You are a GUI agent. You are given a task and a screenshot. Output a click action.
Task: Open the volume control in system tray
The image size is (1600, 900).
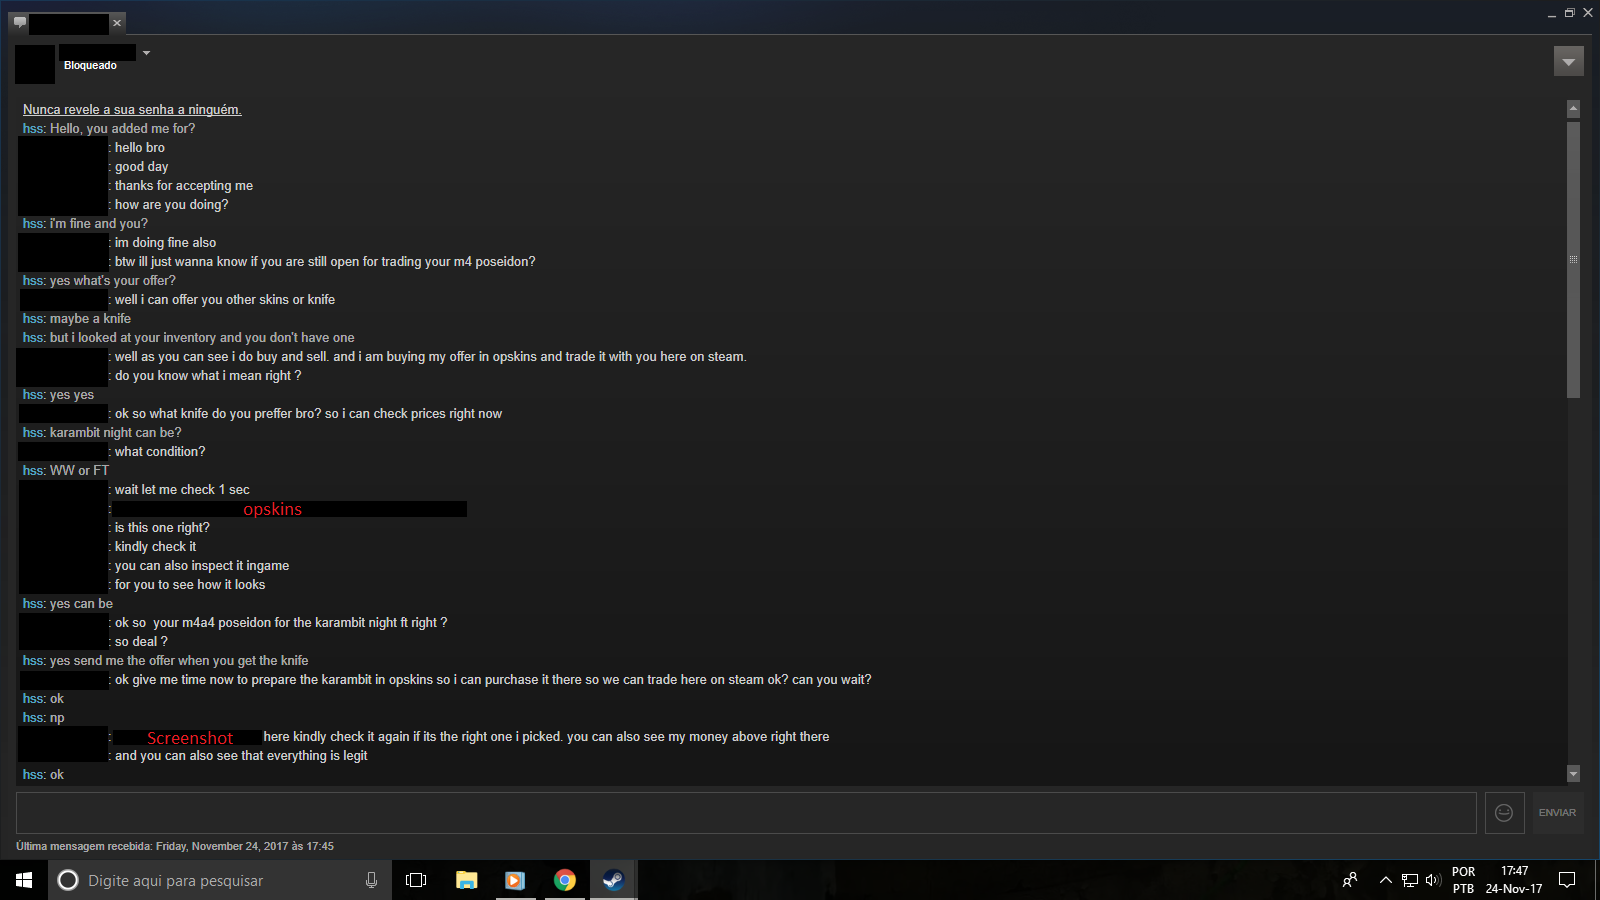tap(1433, 880)
